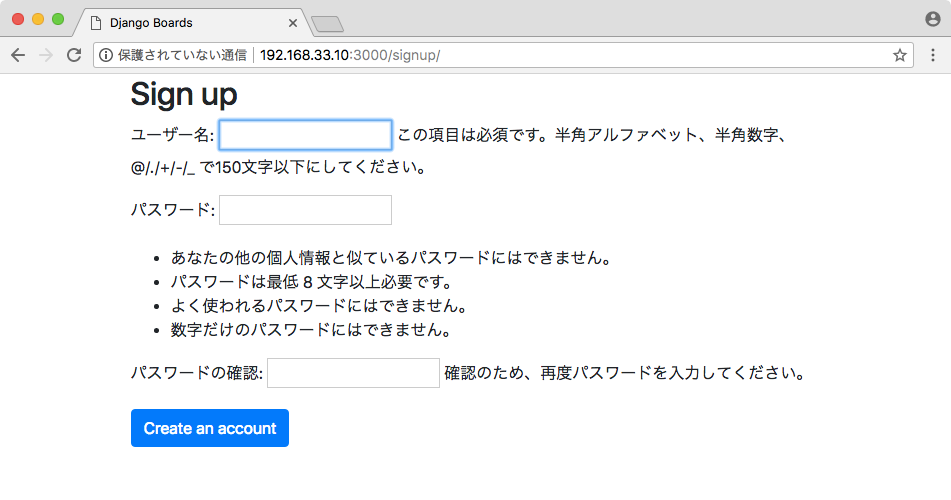View site info for the insecure connection
Image resolution: width=951 pixels, height=500 pixels.
point(106,55)
